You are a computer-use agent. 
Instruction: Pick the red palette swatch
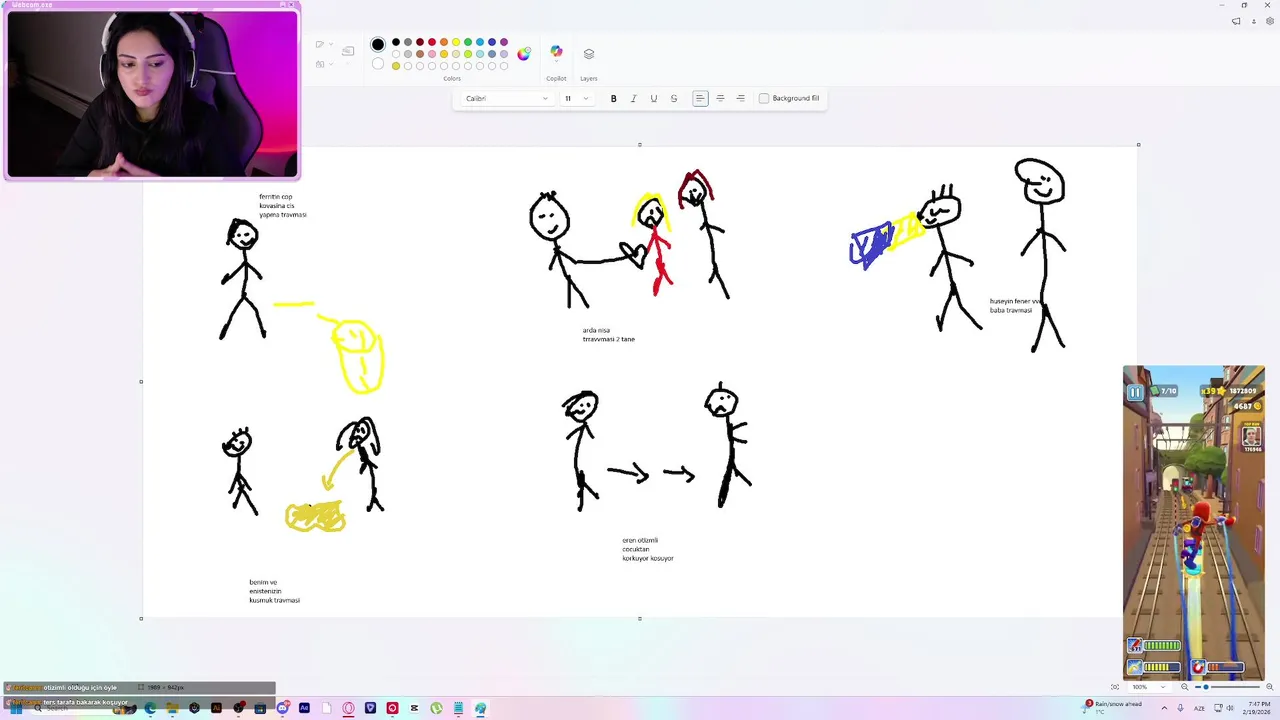432,42
